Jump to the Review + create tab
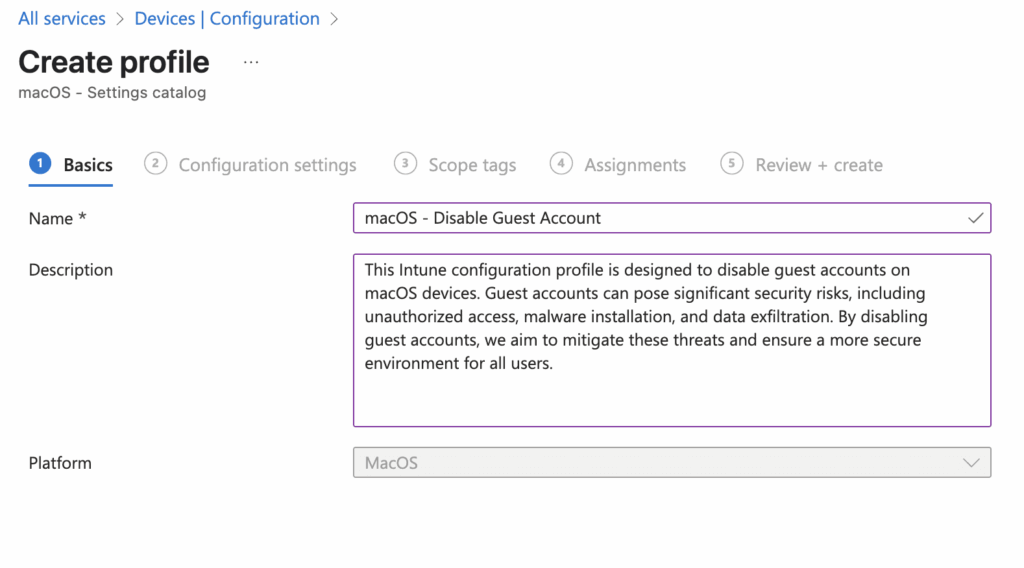Image resolution: width=1024 pixels, height=568 pixels. click(819, 165)
